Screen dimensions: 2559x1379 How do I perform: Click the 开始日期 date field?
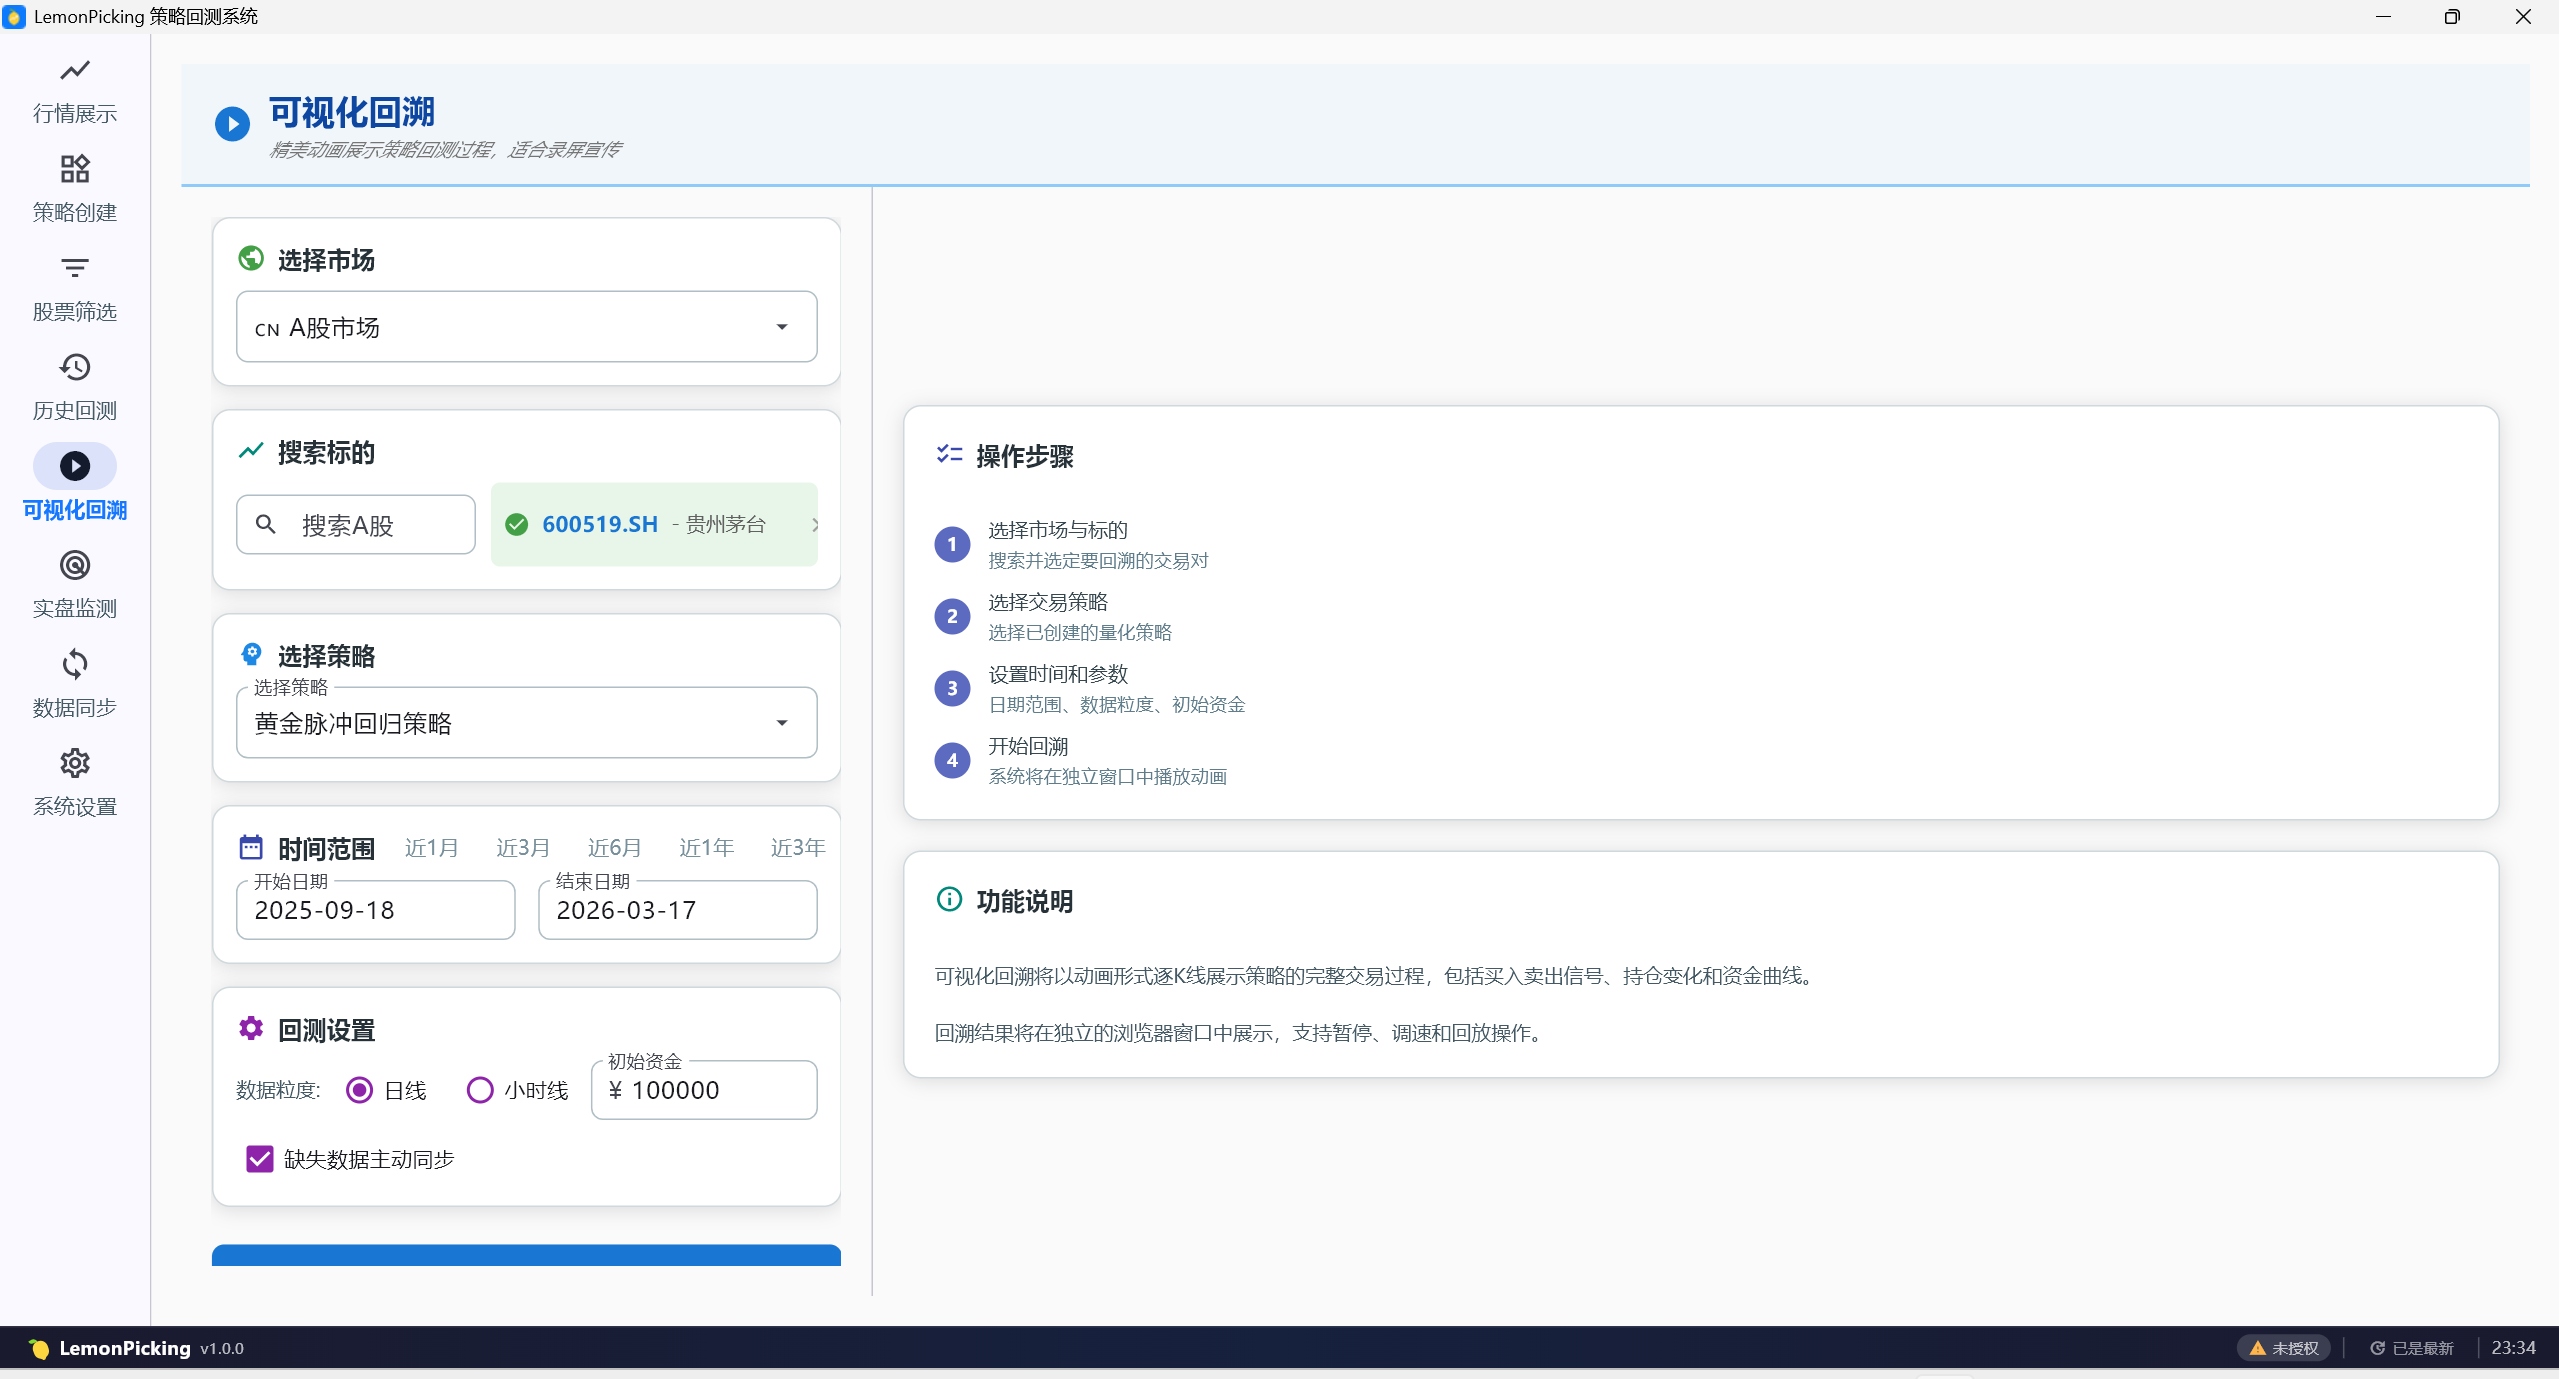point(375,910)
